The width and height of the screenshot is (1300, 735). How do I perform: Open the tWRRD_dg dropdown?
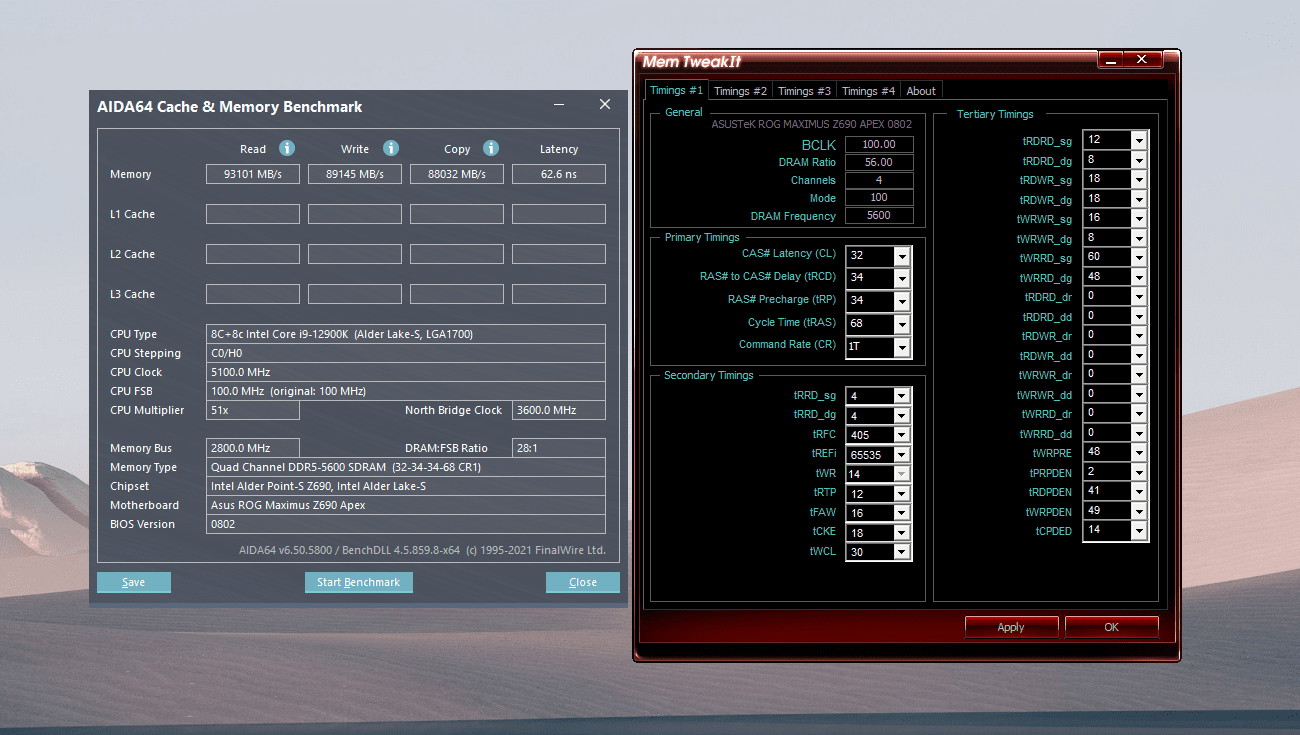point(1139,277)
